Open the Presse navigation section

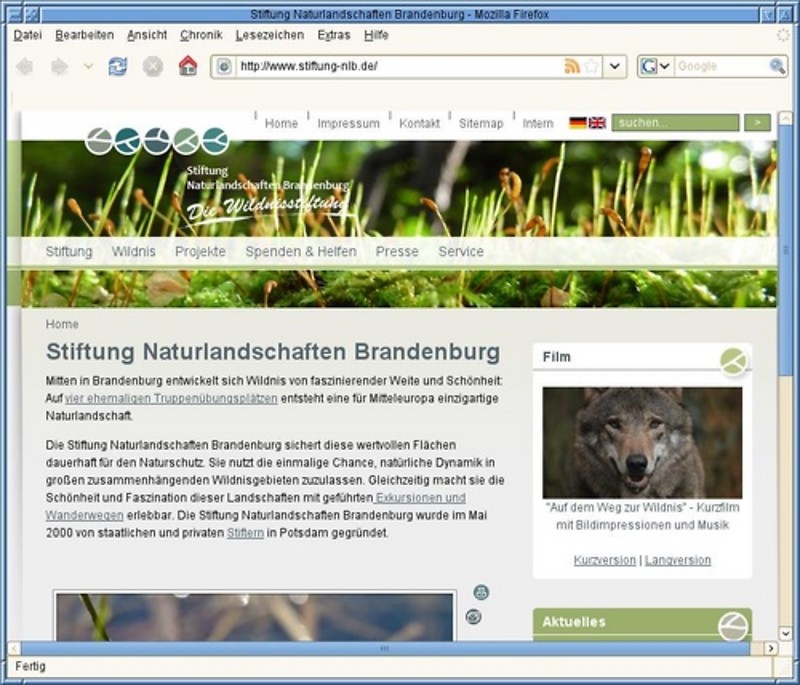397,251
